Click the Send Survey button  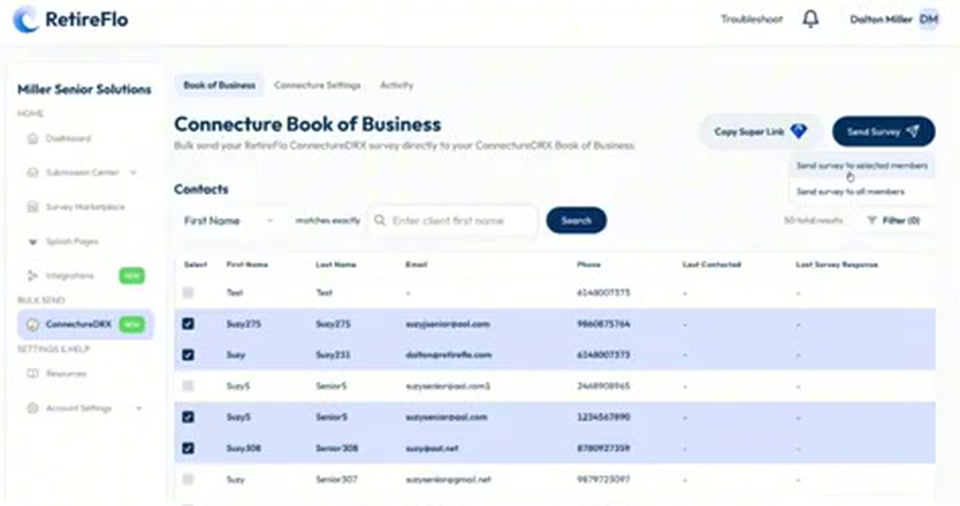[x=883, y=131]
